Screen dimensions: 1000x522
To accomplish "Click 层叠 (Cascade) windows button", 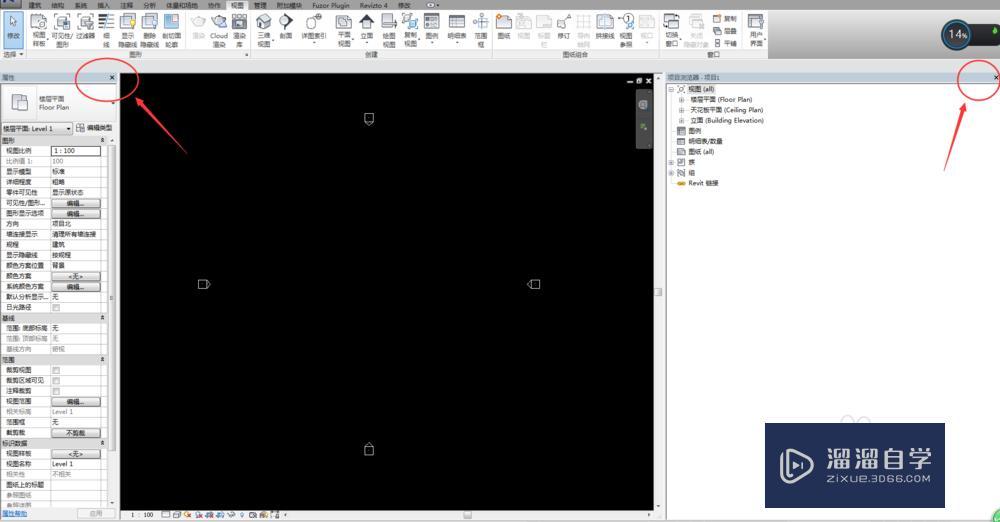I will click(724, 31).
